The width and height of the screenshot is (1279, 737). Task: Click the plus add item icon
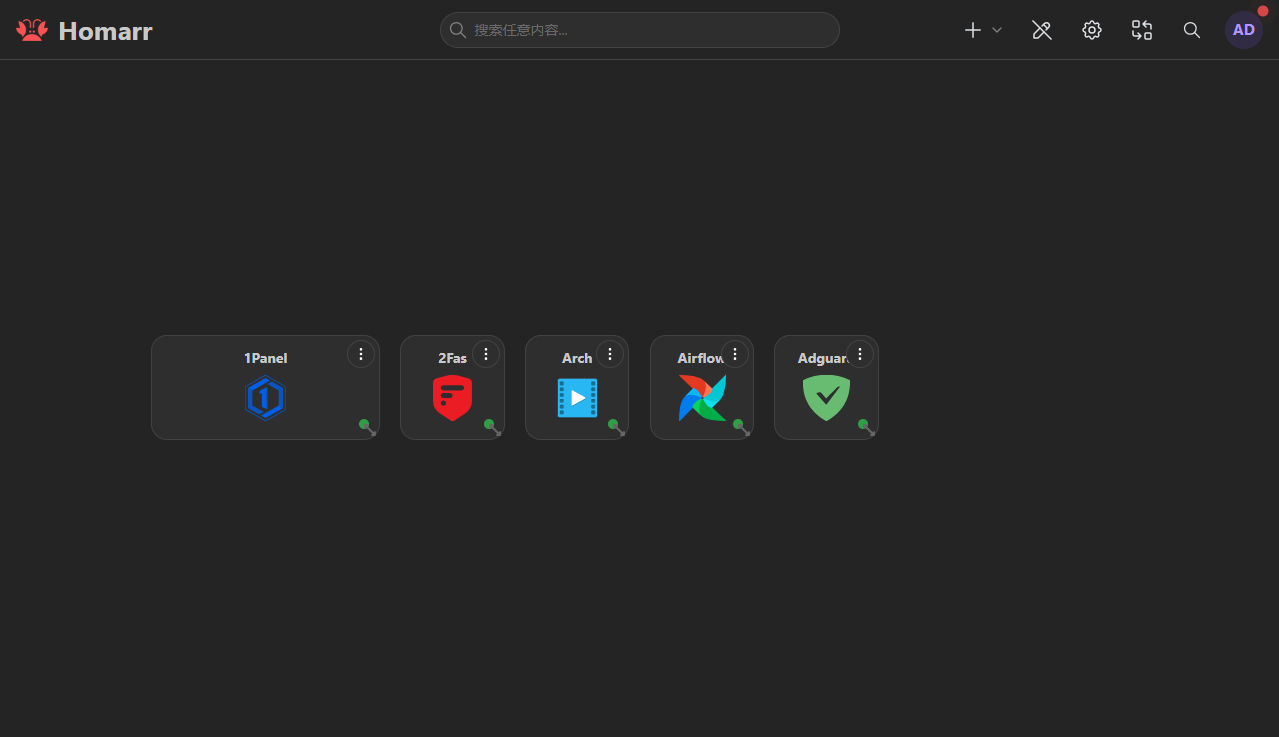973,30
